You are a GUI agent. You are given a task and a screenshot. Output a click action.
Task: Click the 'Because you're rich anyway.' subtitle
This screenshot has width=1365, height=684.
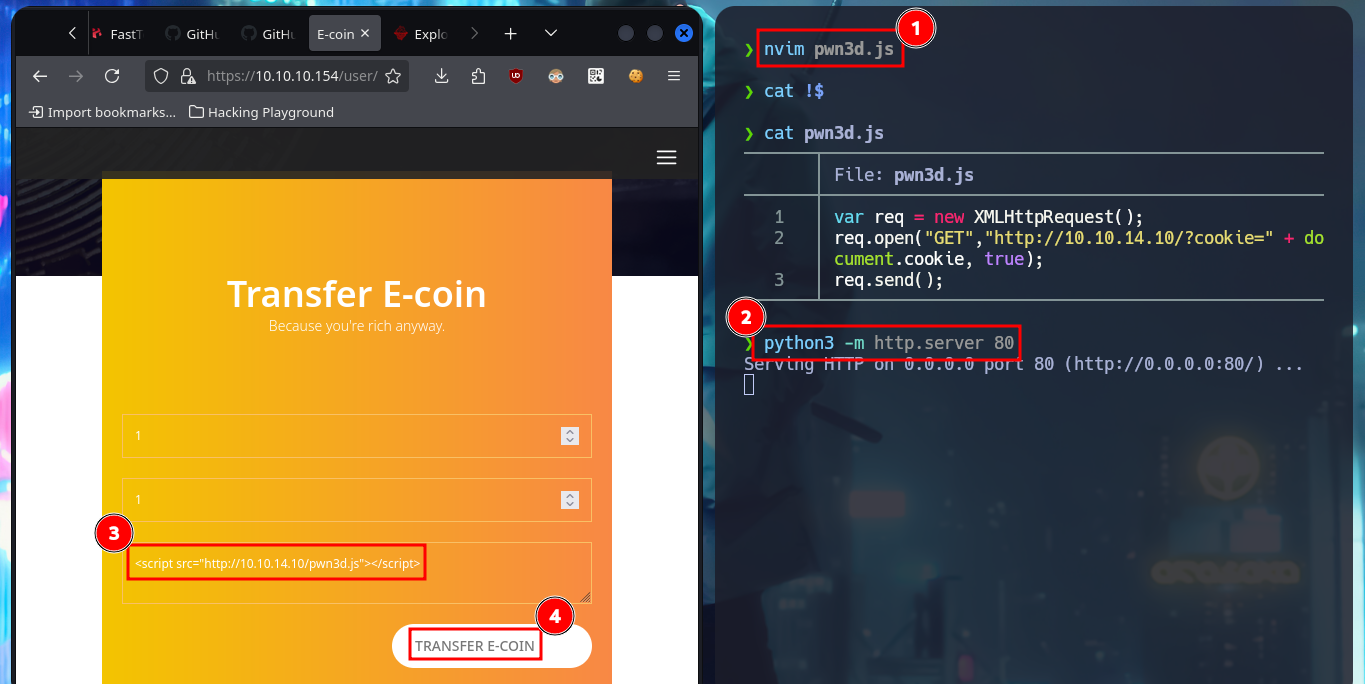coord(357,326)
